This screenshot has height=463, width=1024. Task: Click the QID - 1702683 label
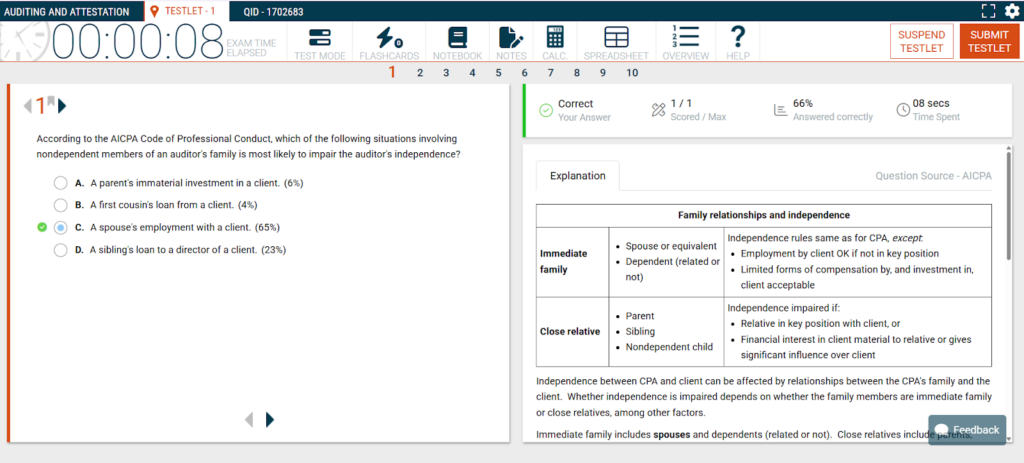pyautogui.click(x=272, y=12)
